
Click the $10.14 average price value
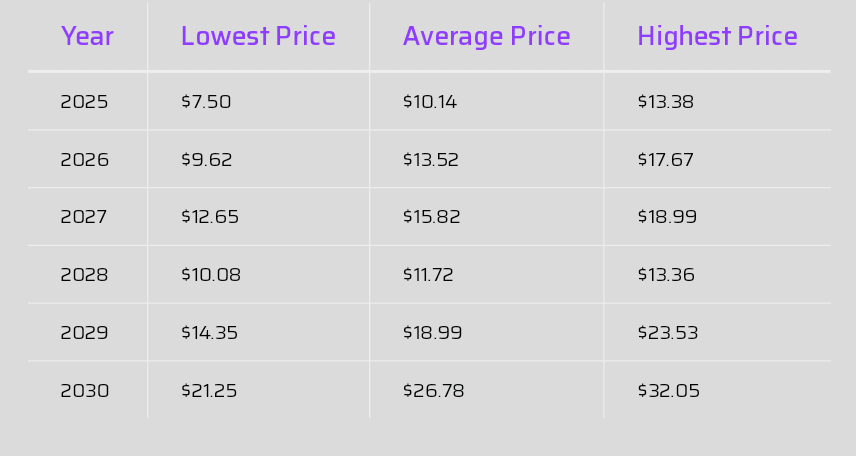[x=430, y=102]
